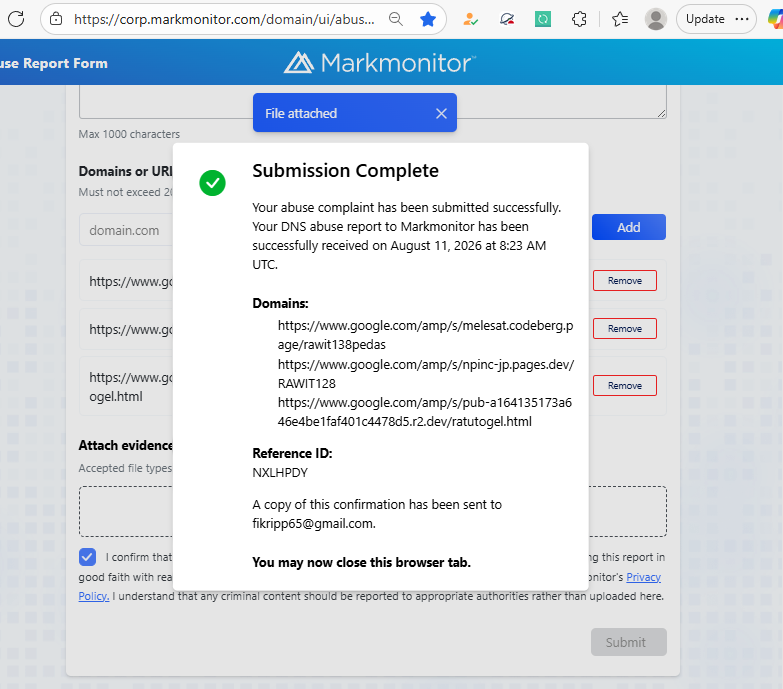Open the three-dot browser menu
Viewport: 783px width, 689px height.
[x=742, y=19]
